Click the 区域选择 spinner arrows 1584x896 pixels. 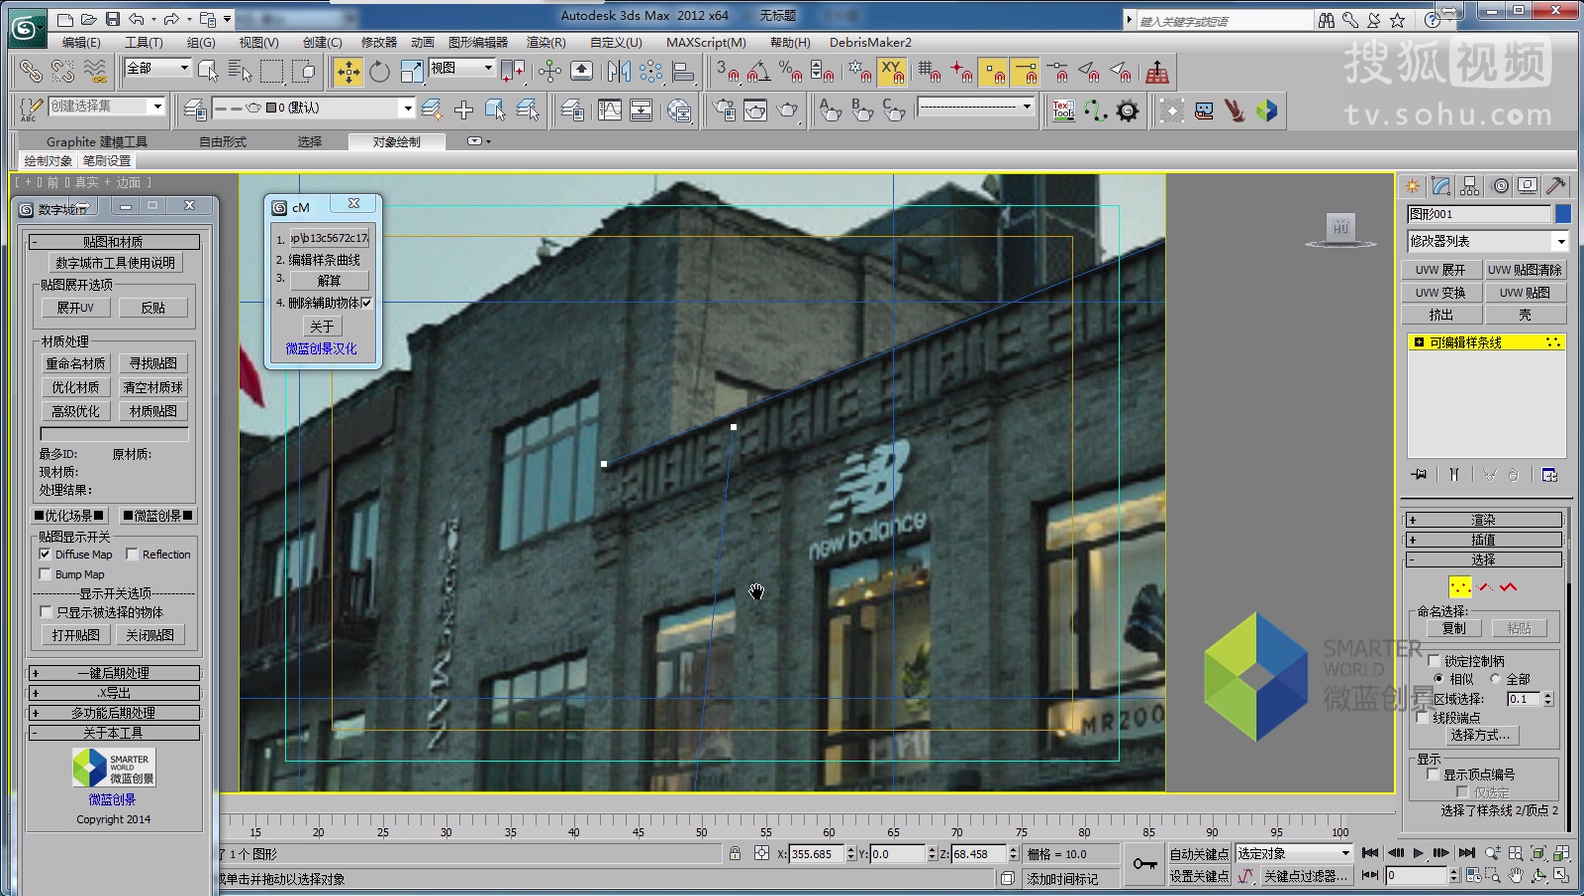click(1549, 699)
